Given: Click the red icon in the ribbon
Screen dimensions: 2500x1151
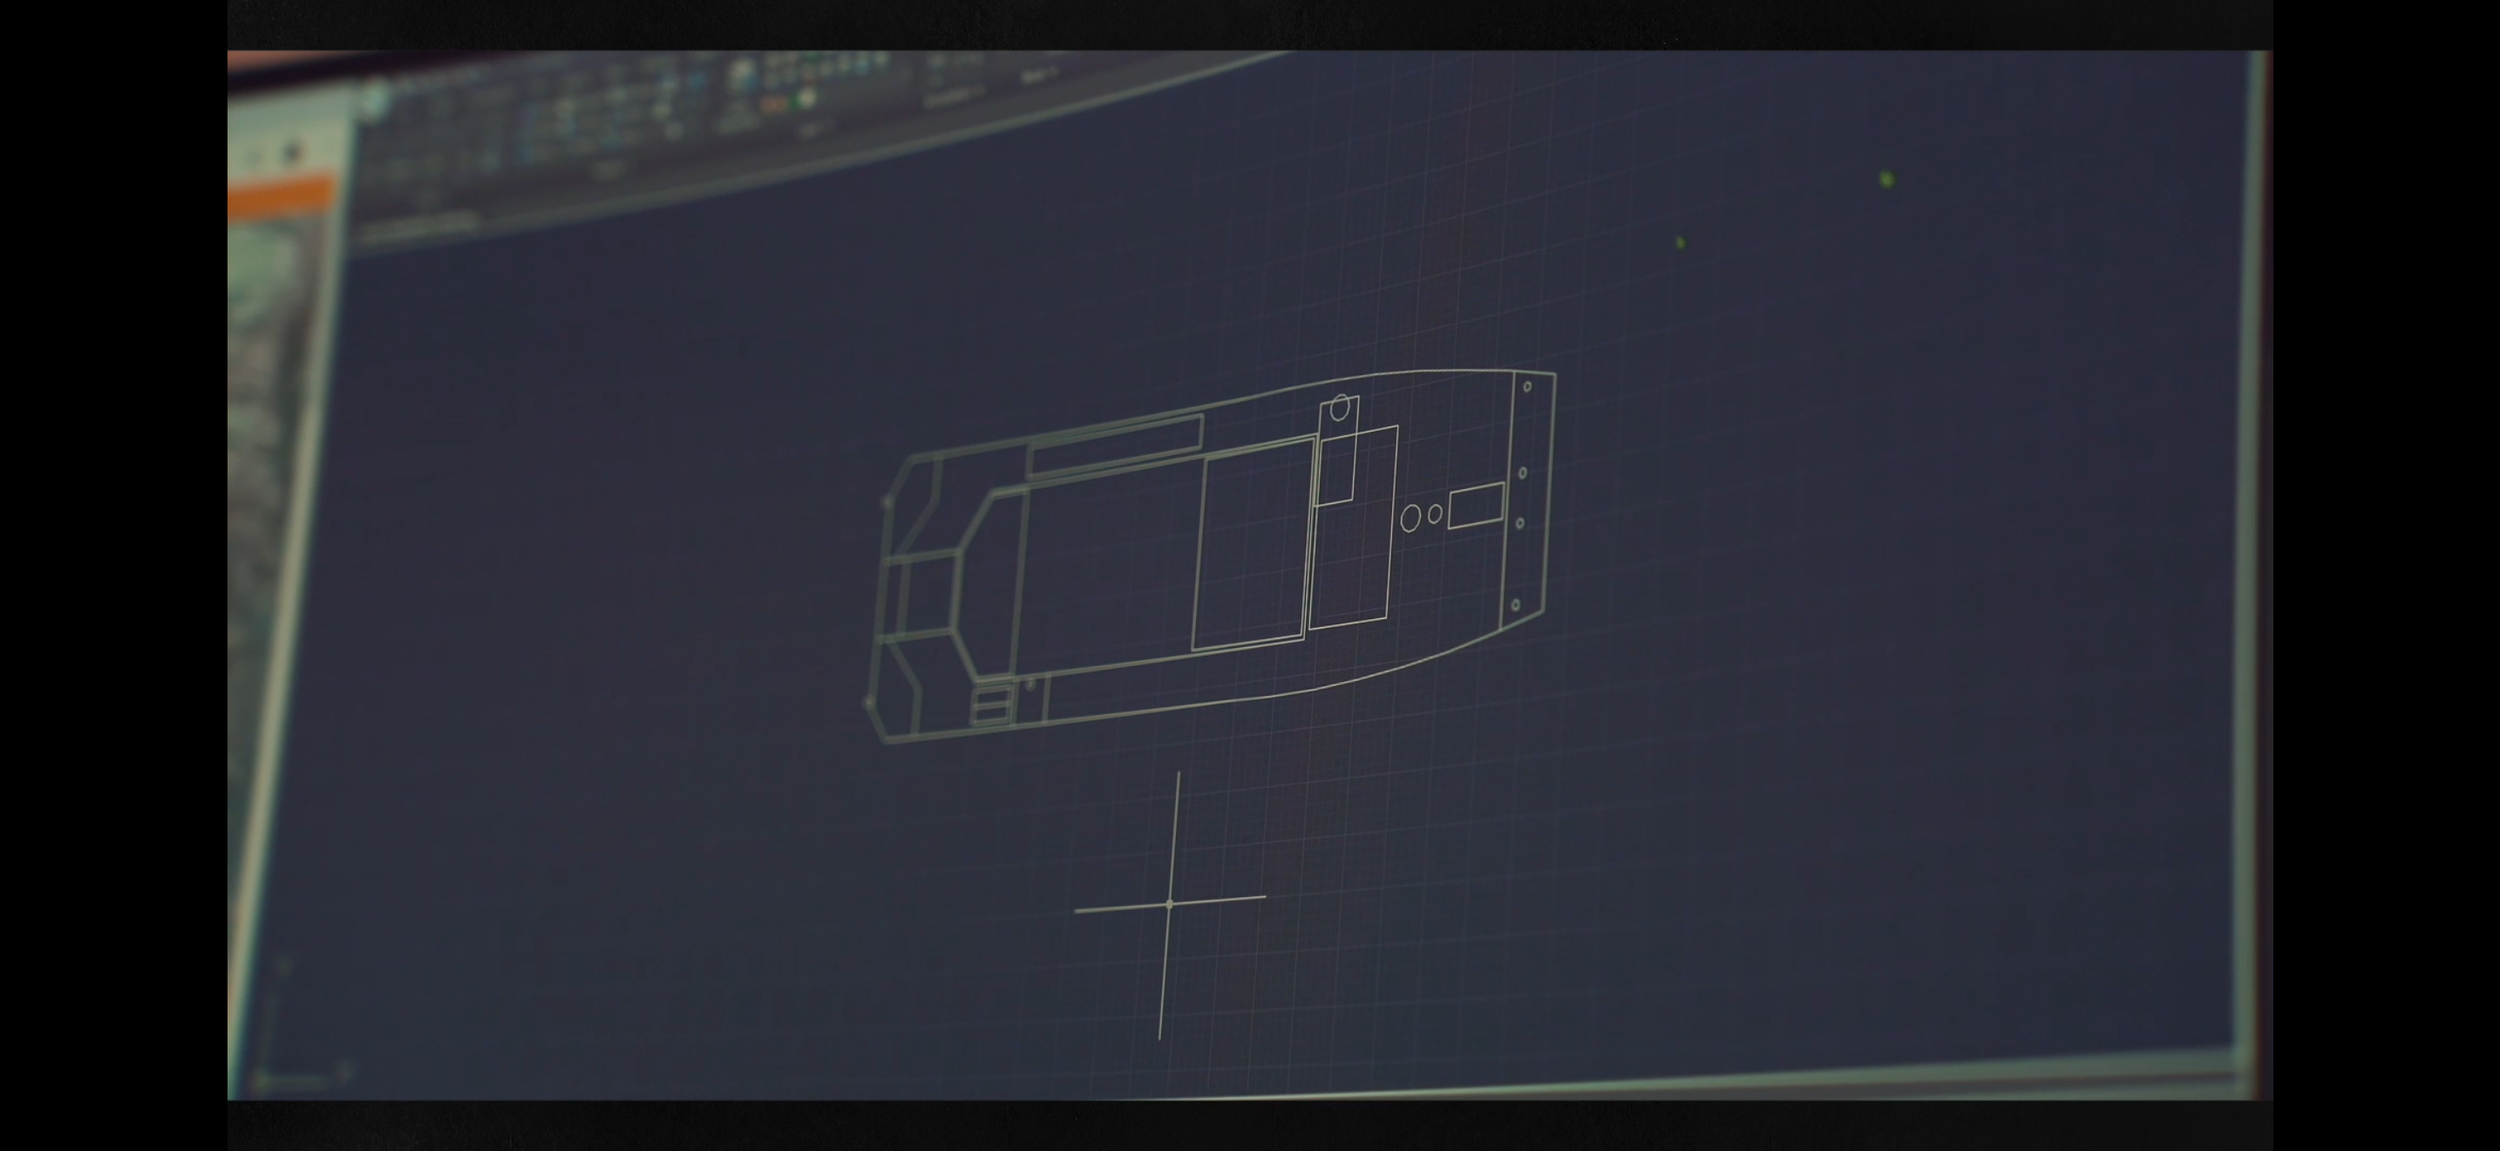Looking at the screenshot, I should pos(774,103).
